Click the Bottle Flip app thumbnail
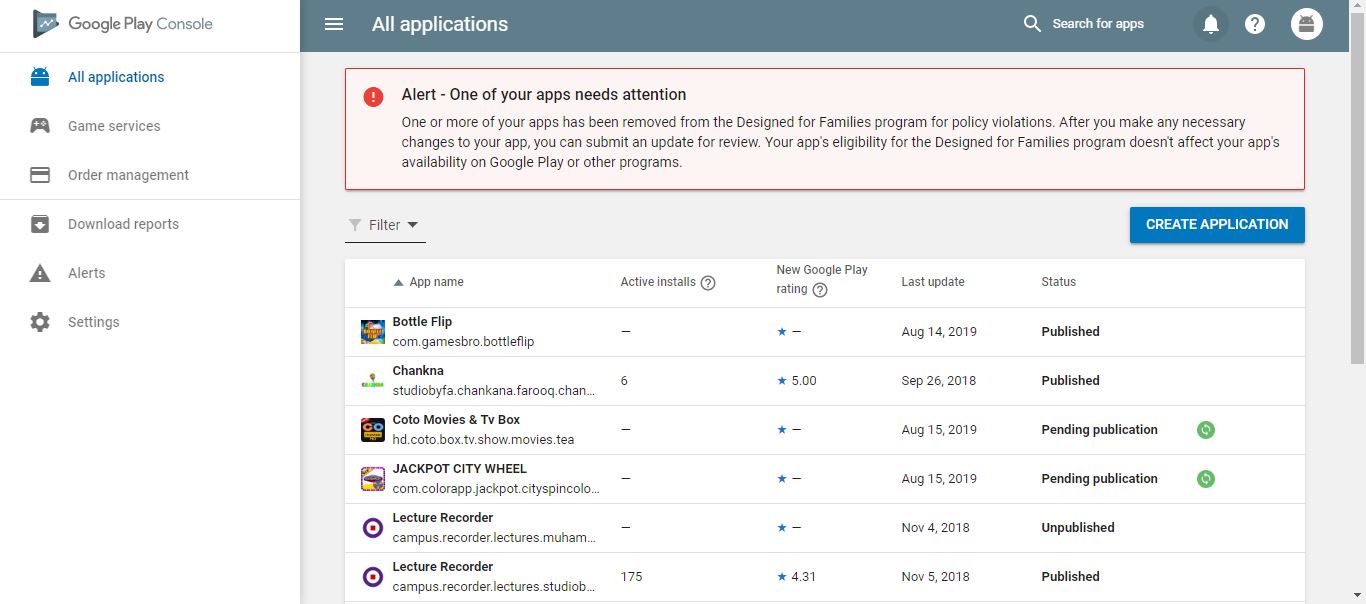Viewport: 1366px width, 604px height. [371, 330]
